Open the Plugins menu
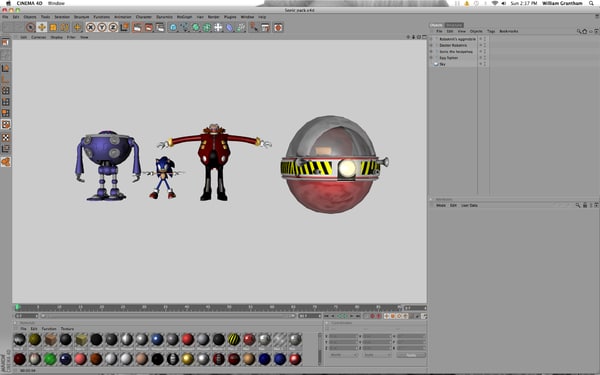 [230, 17]
